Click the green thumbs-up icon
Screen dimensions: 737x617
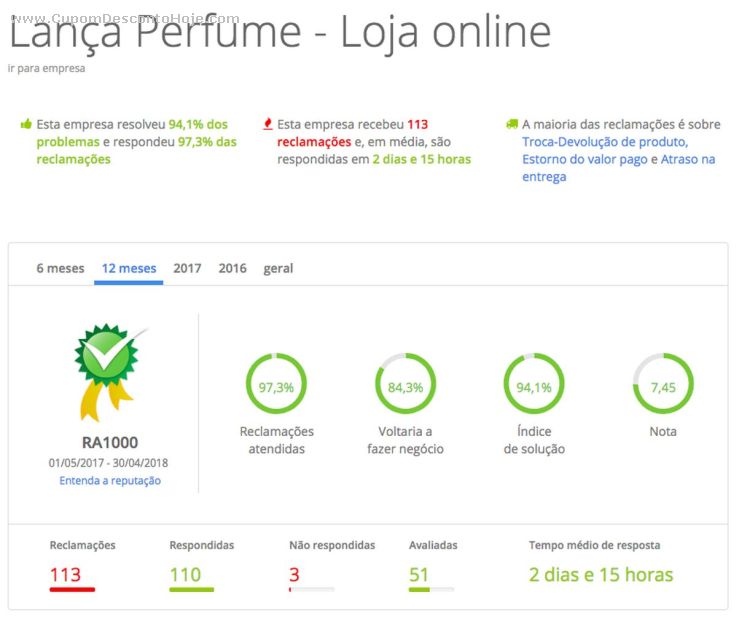(x=26, y=124)
